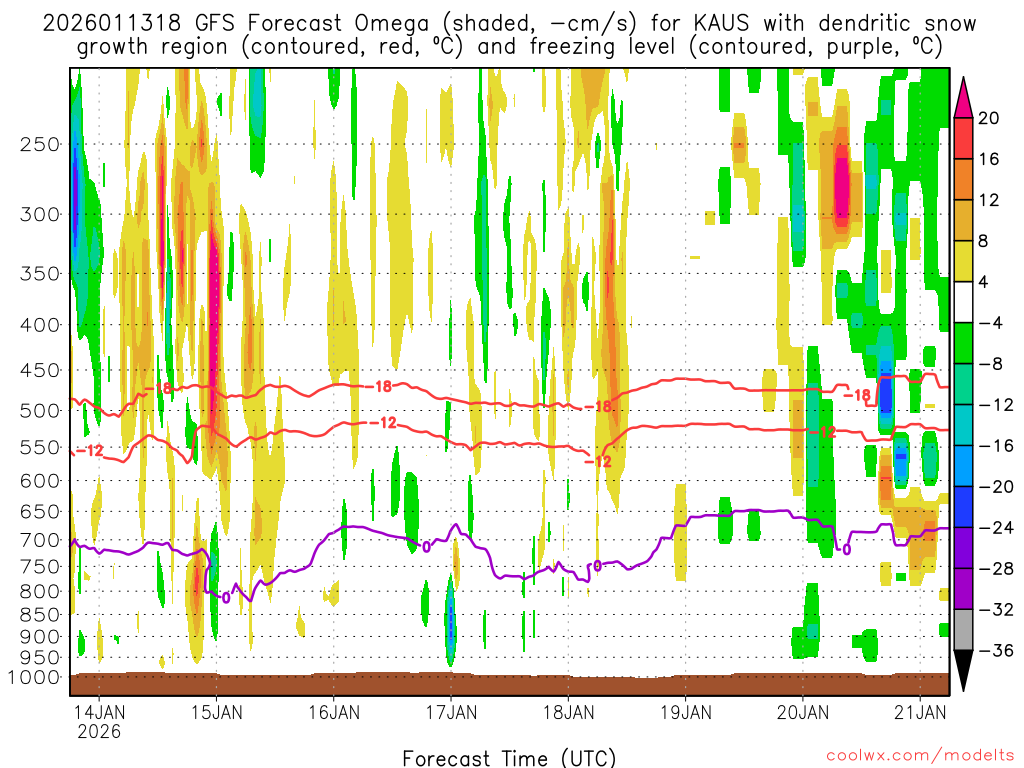This screenshot has width=1024, height=768.
Task: Click the 15JAN time axis label
Action: [x=217, y=712]
